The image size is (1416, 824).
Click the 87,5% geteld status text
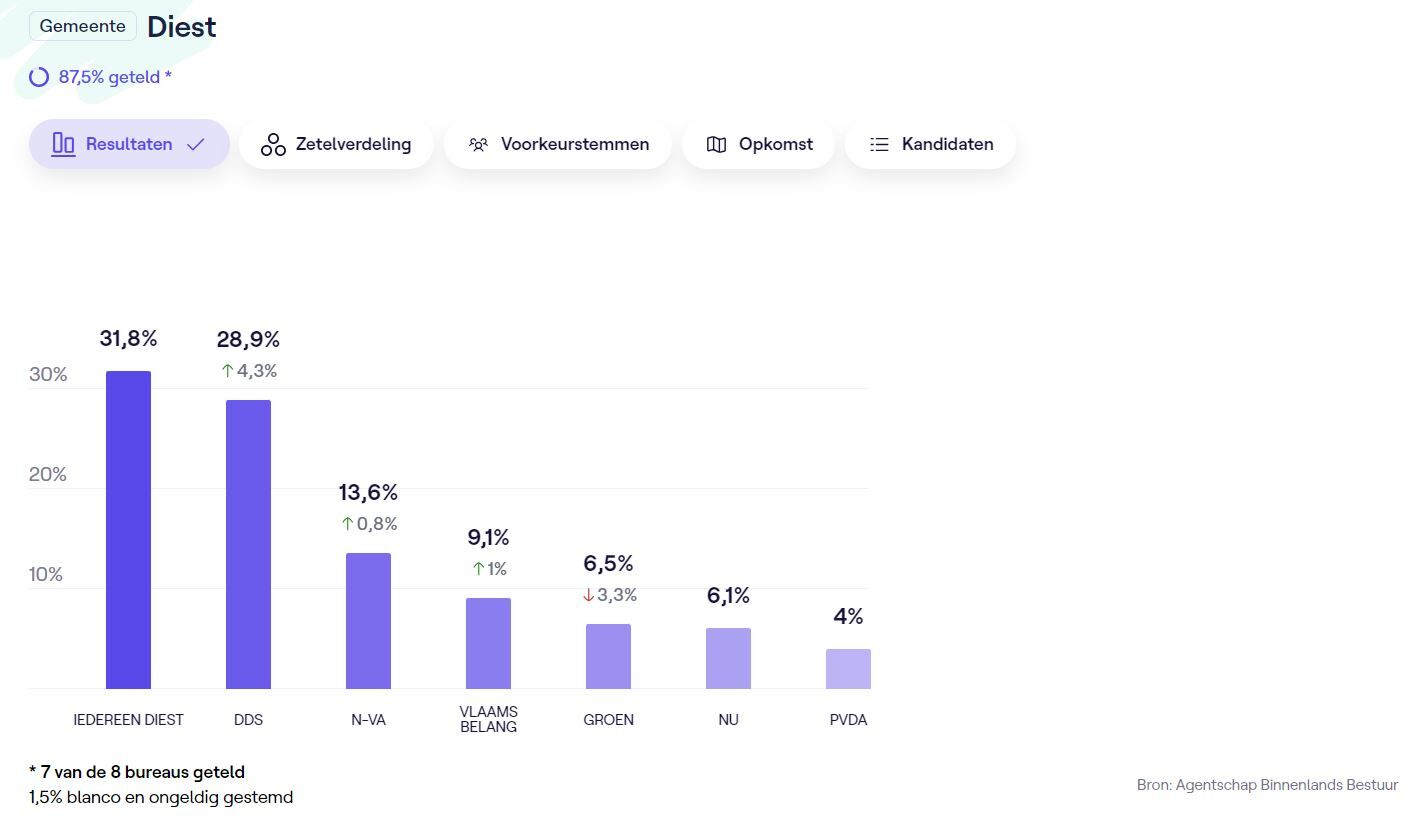click(115, 77)
